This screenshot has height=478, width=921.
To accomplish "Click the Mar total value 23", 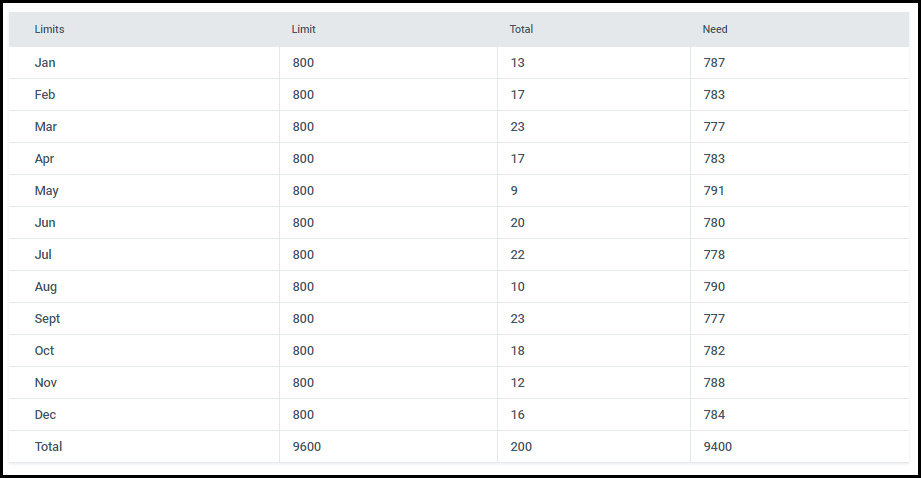I will pos(517,127).
